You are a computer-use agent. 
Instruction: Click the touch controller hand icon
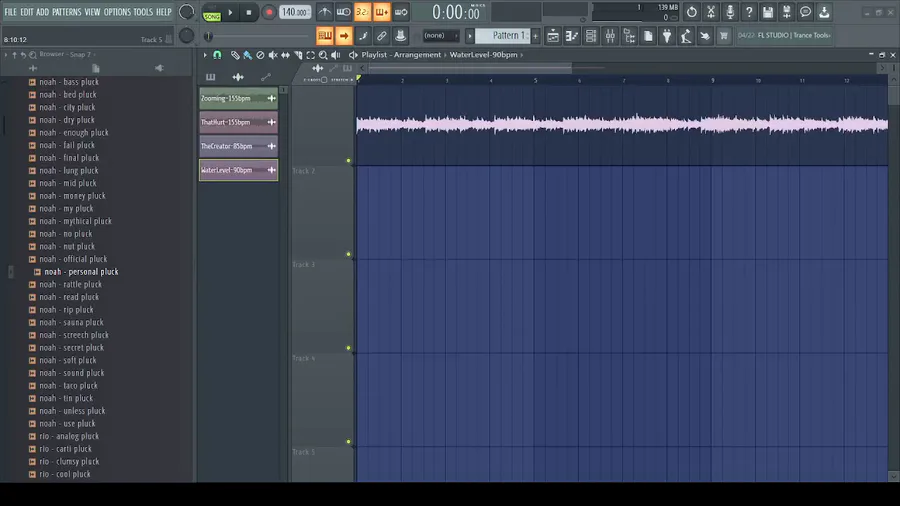pyautogui.click(x=705, y=36)
